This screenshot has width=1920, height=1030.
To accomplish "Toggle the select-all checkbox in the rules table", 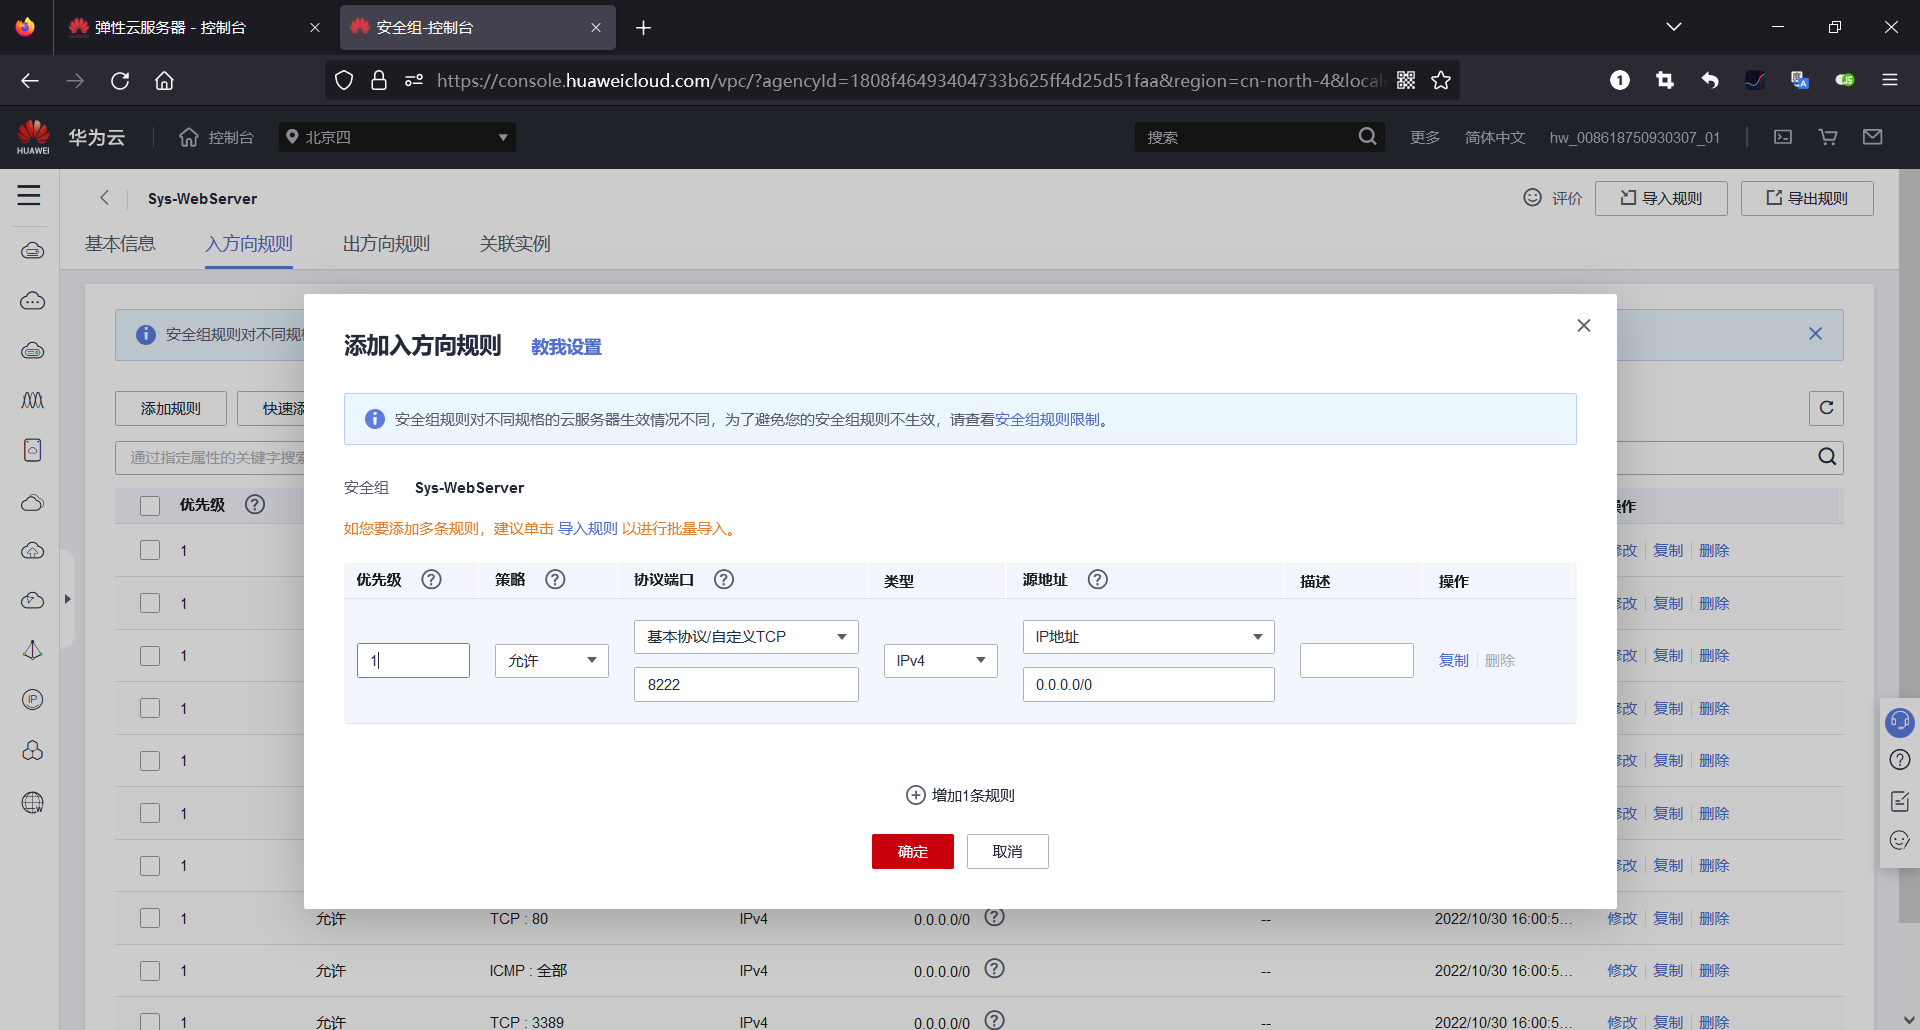I will [150, 505].
